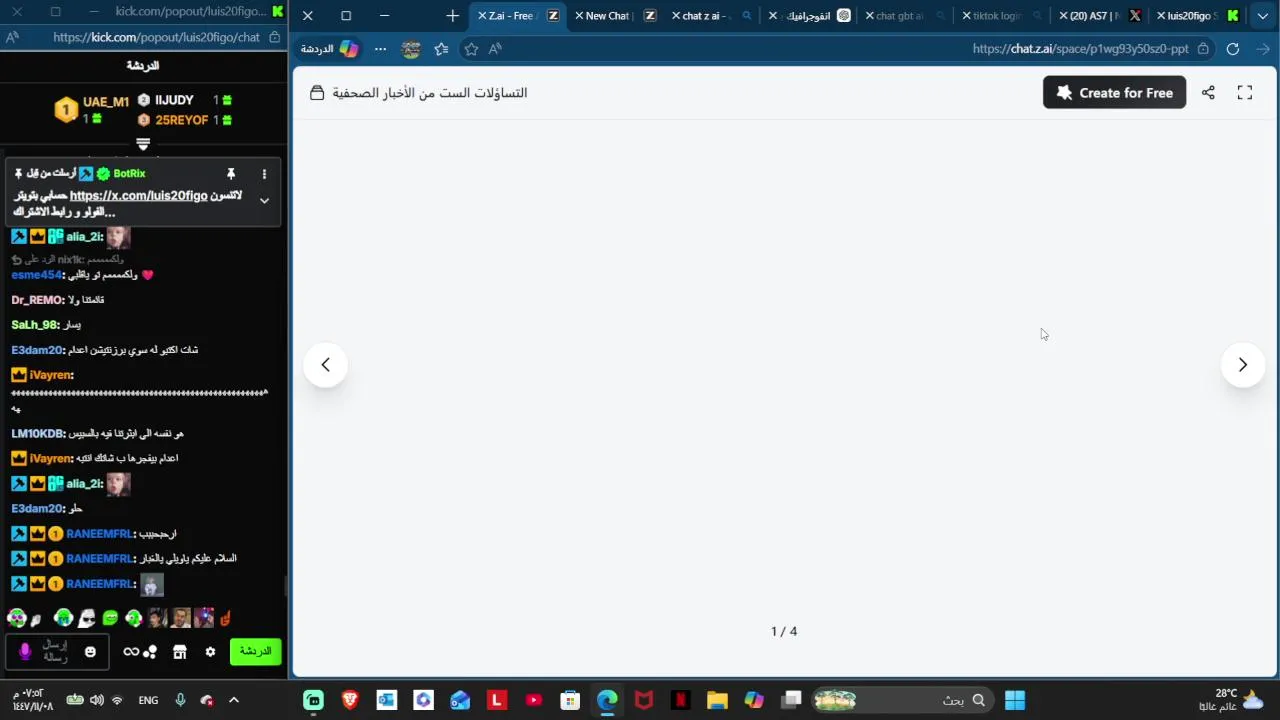Unpin the BotRix message pin icon
1280x720 pixels.
point(231,174)
